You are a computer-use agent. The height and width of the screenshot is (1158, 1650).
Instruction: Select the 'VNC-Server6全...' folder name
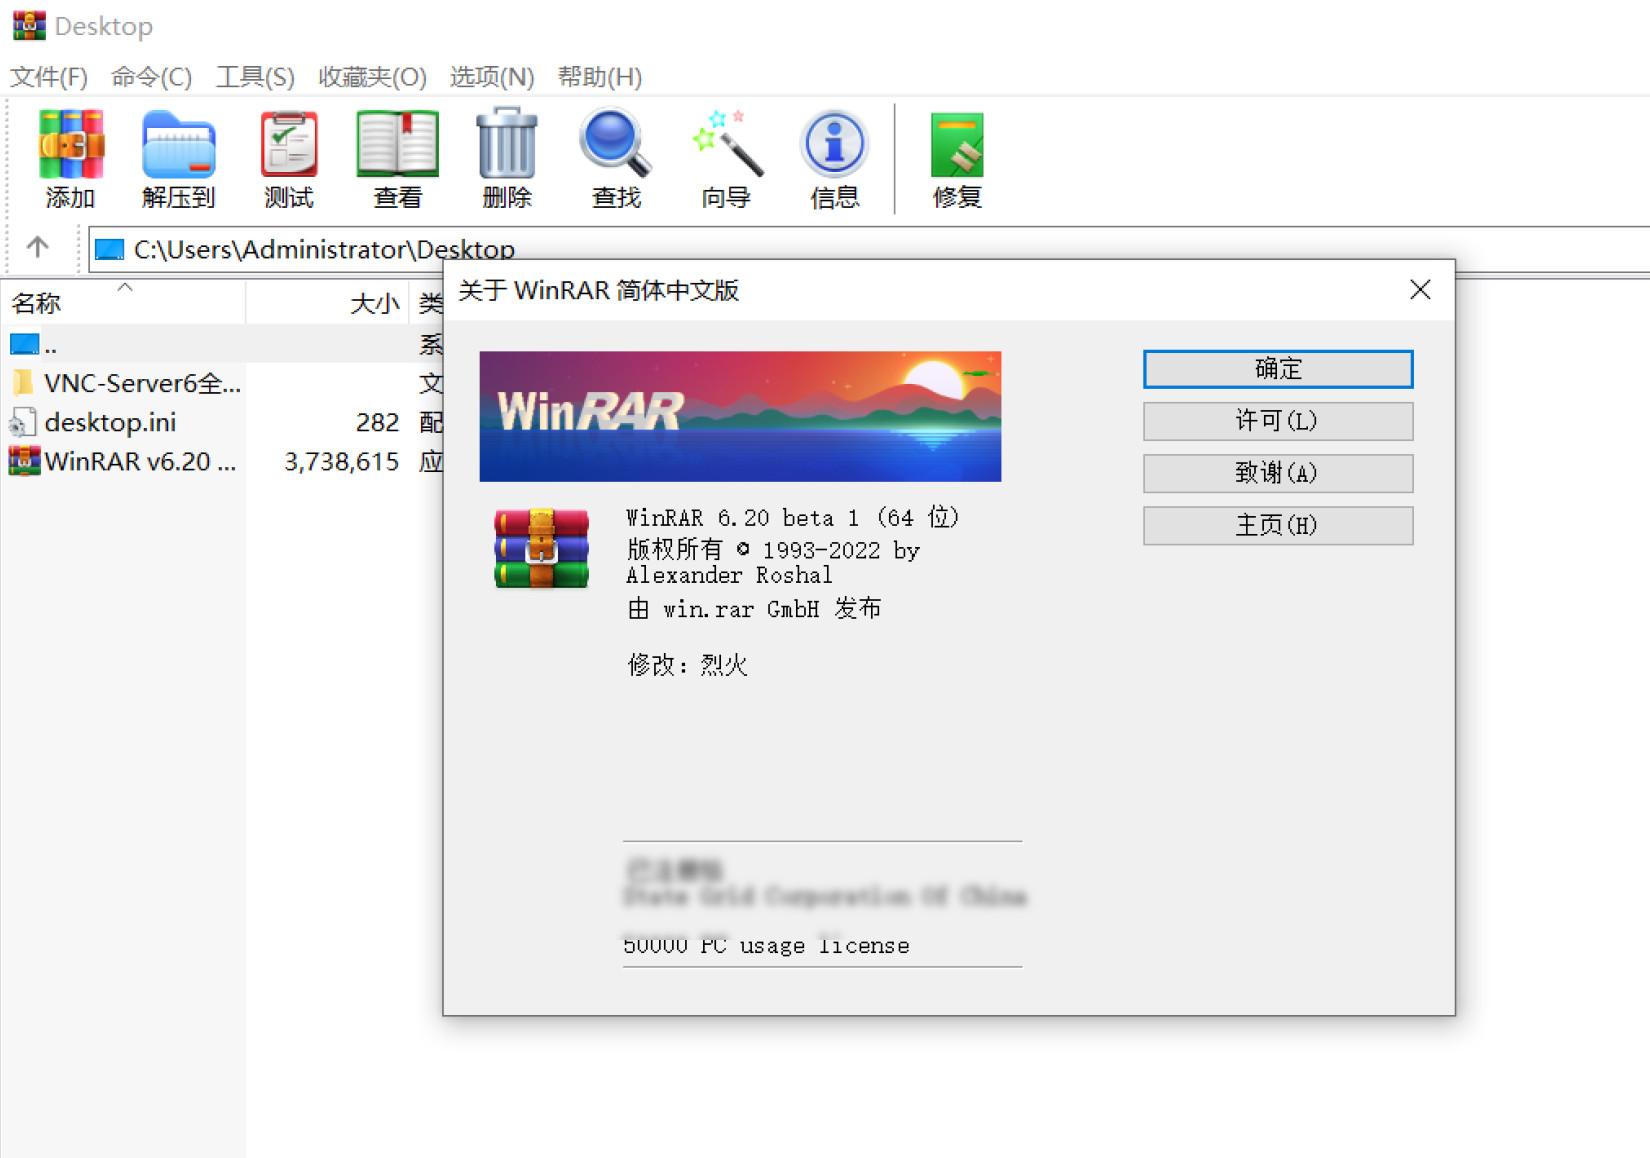point(143,383)
